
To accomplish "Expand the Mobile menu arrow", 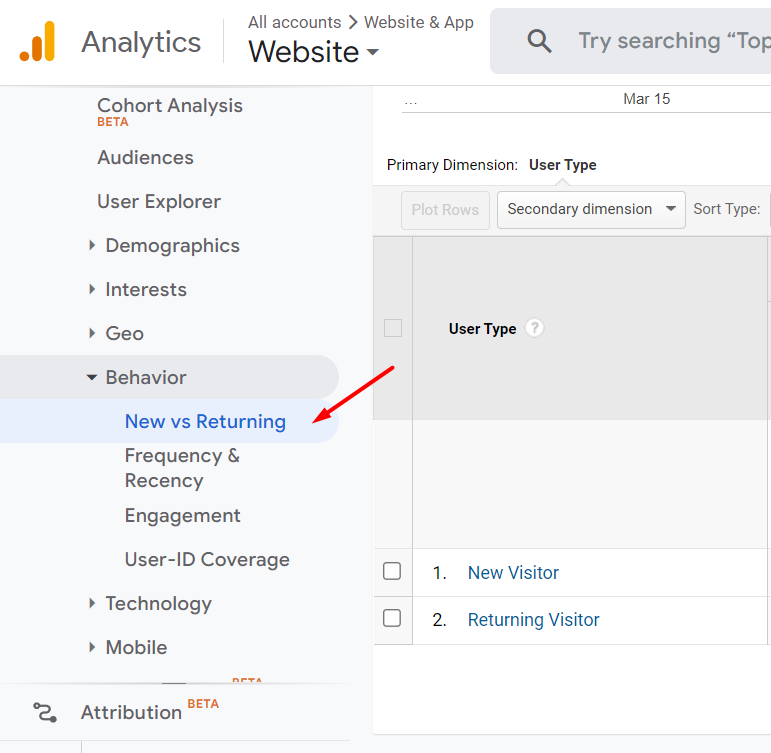I will coord(92,647).
